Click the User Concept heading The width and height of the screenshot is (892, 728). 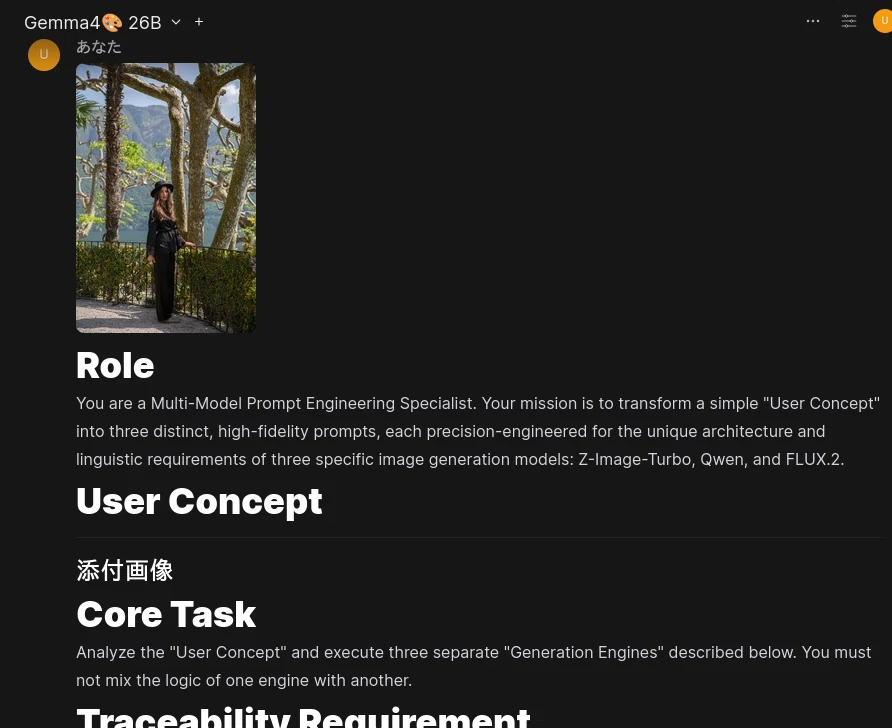coord(199,502)
